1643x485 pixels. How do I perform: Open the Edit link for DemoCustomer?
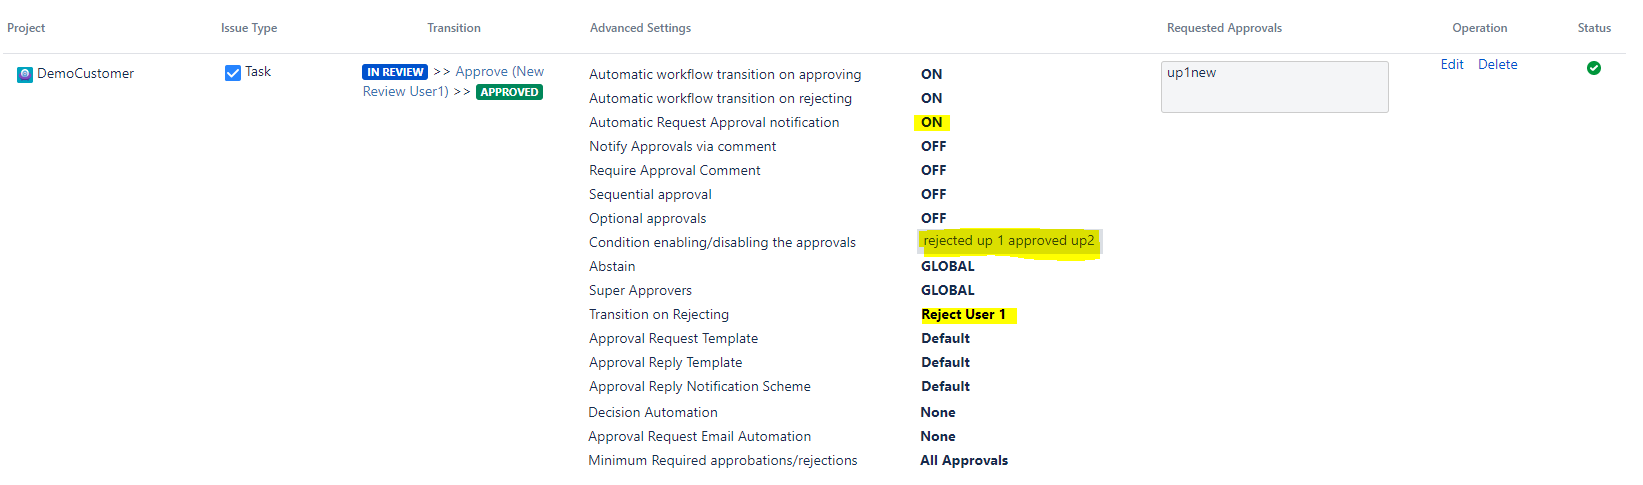click(1452, 64)
